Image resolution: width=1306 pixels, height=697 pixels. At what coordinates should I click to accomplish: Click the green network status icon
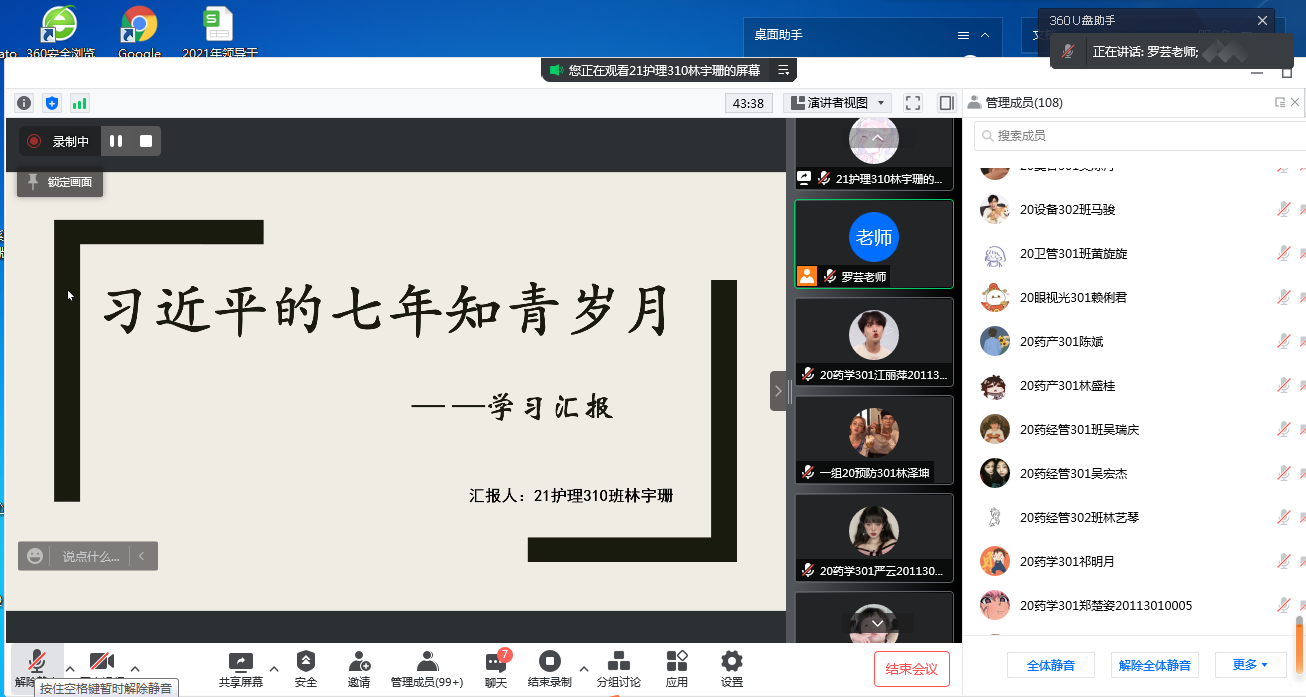point(79,103)
